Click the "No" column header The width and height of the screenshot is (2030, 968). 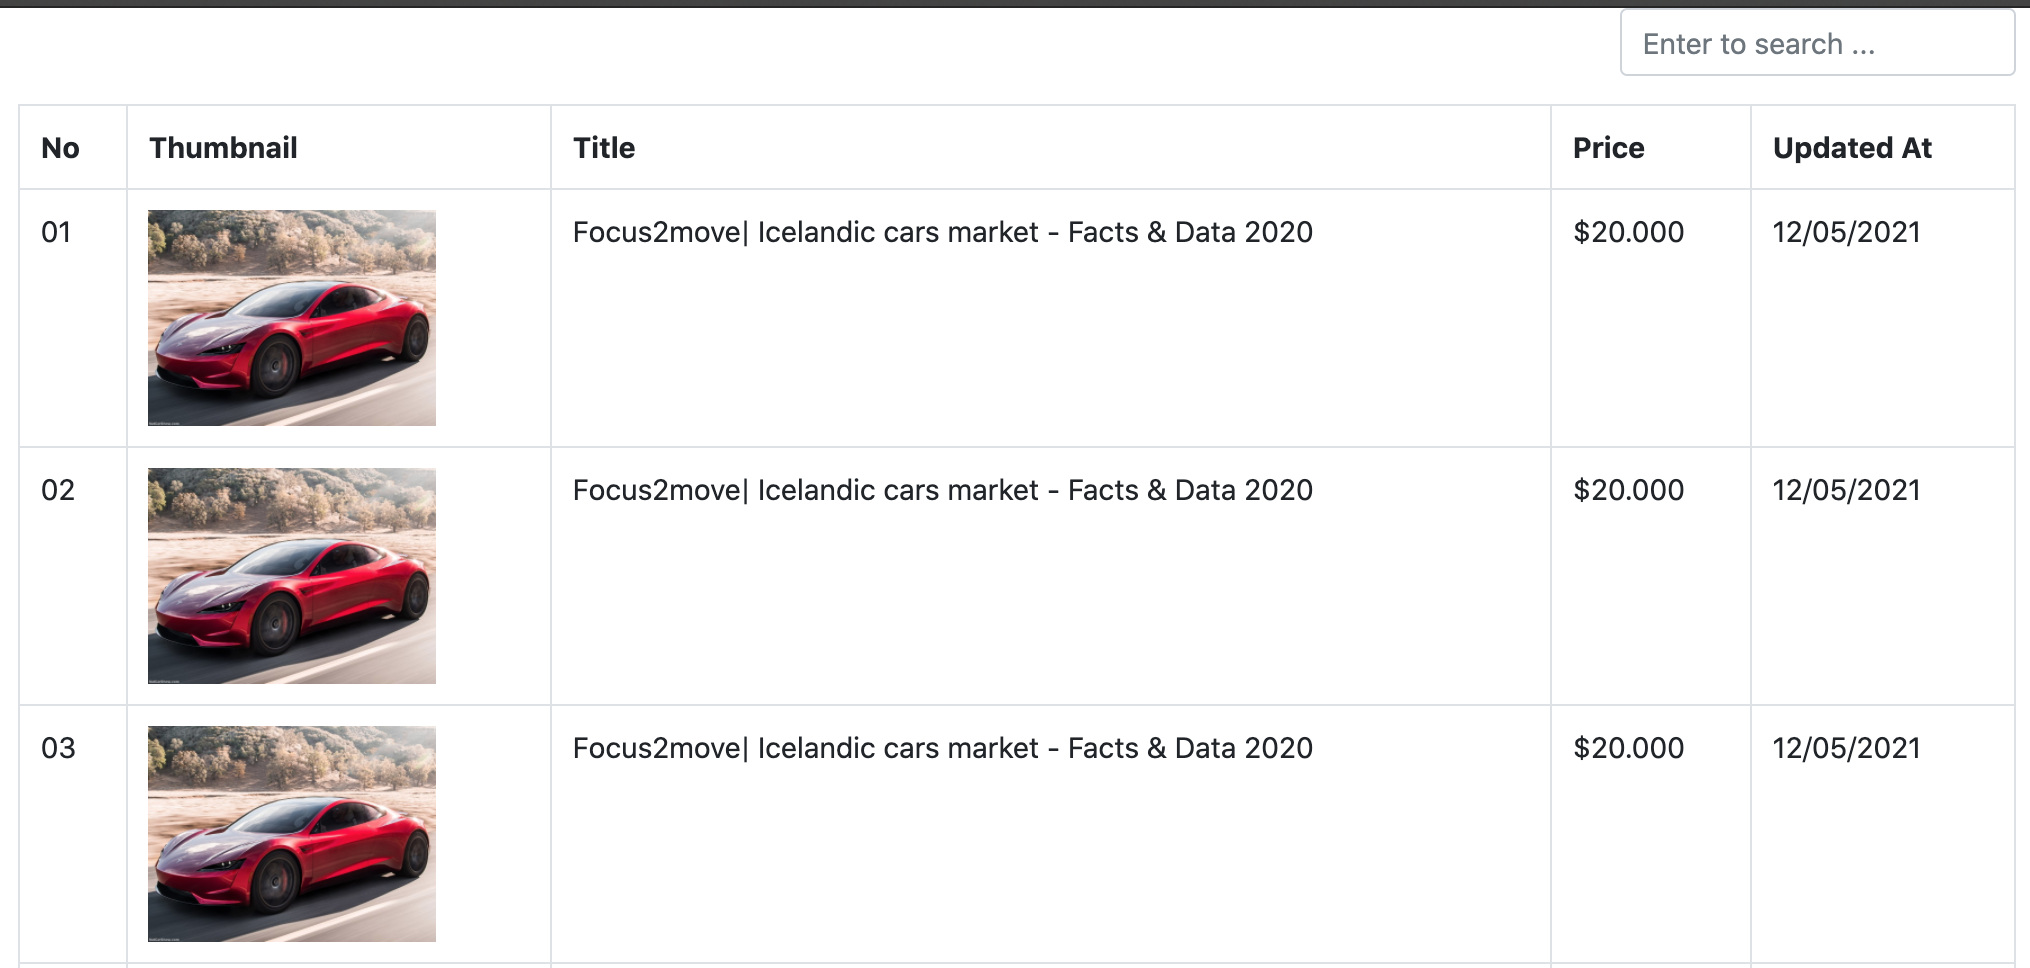(x=61, y=148)
